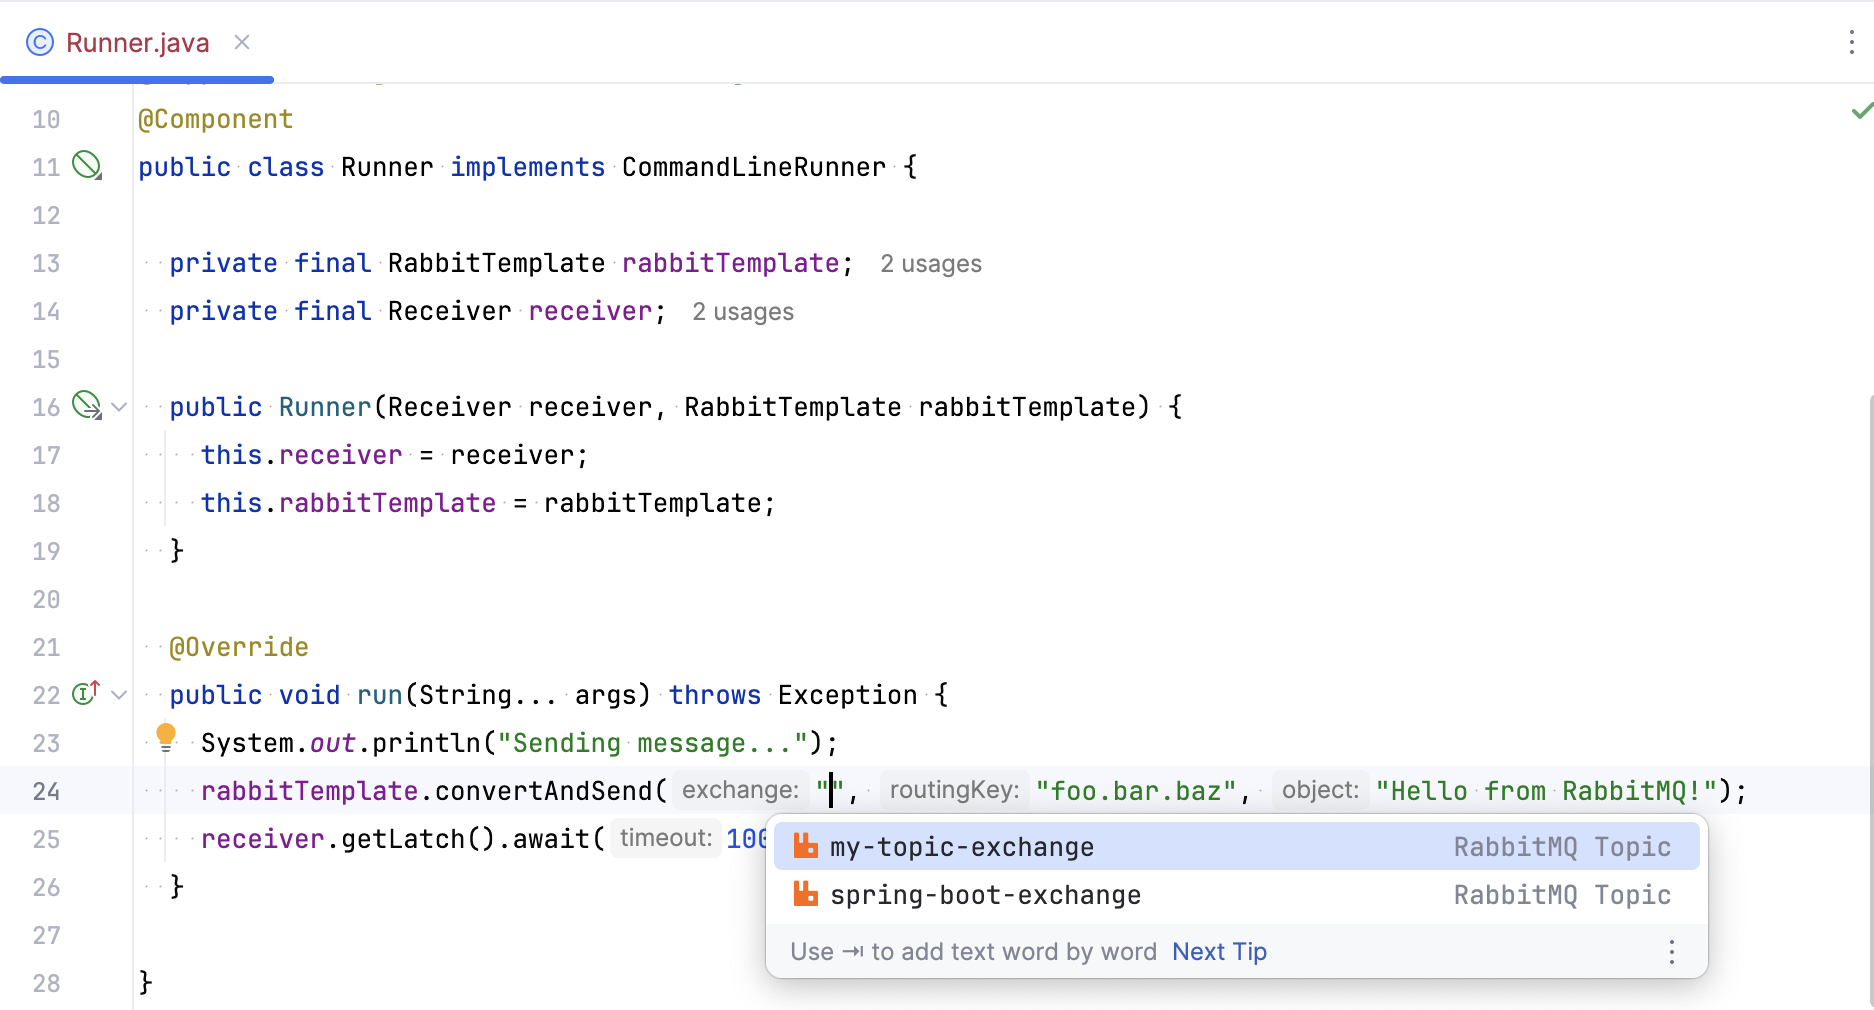The width and height of the screenshot is (1874, 1010).
Task: Click the class icon in the Runner.java tab
Action: 38,42
